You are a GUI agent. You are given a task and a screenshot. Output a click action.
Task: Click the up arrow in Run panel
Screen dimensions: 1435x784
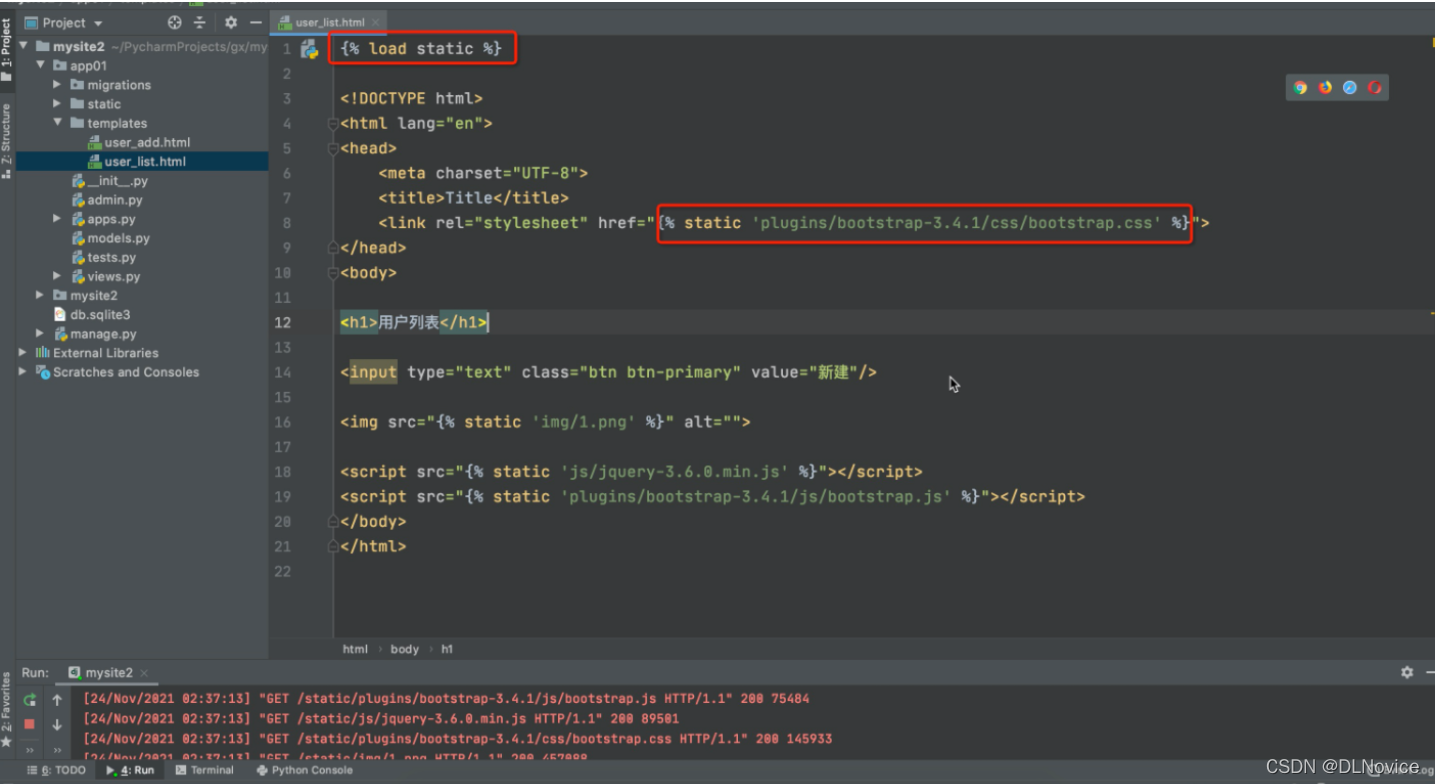click(57, 700)
